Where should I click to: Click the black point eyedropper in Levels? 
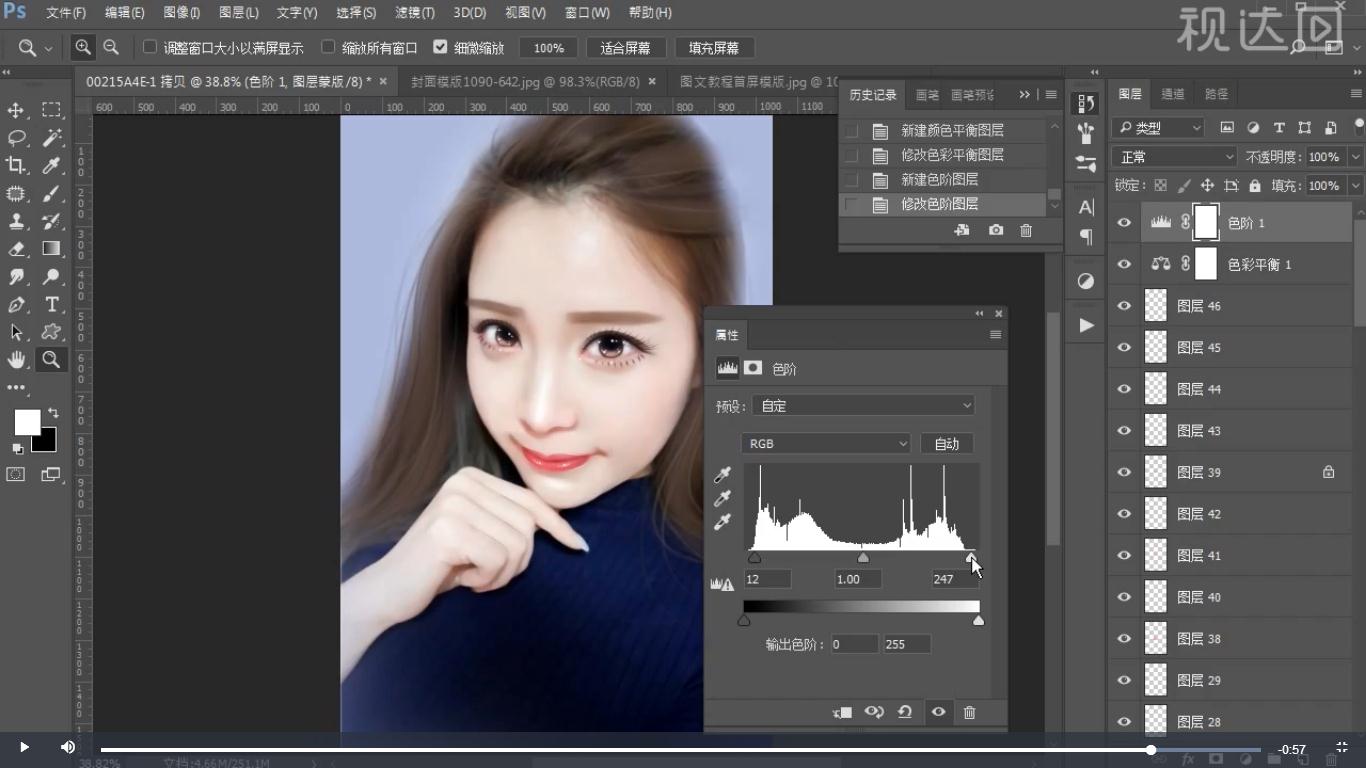pyautogui.click(x=722, y=474)
